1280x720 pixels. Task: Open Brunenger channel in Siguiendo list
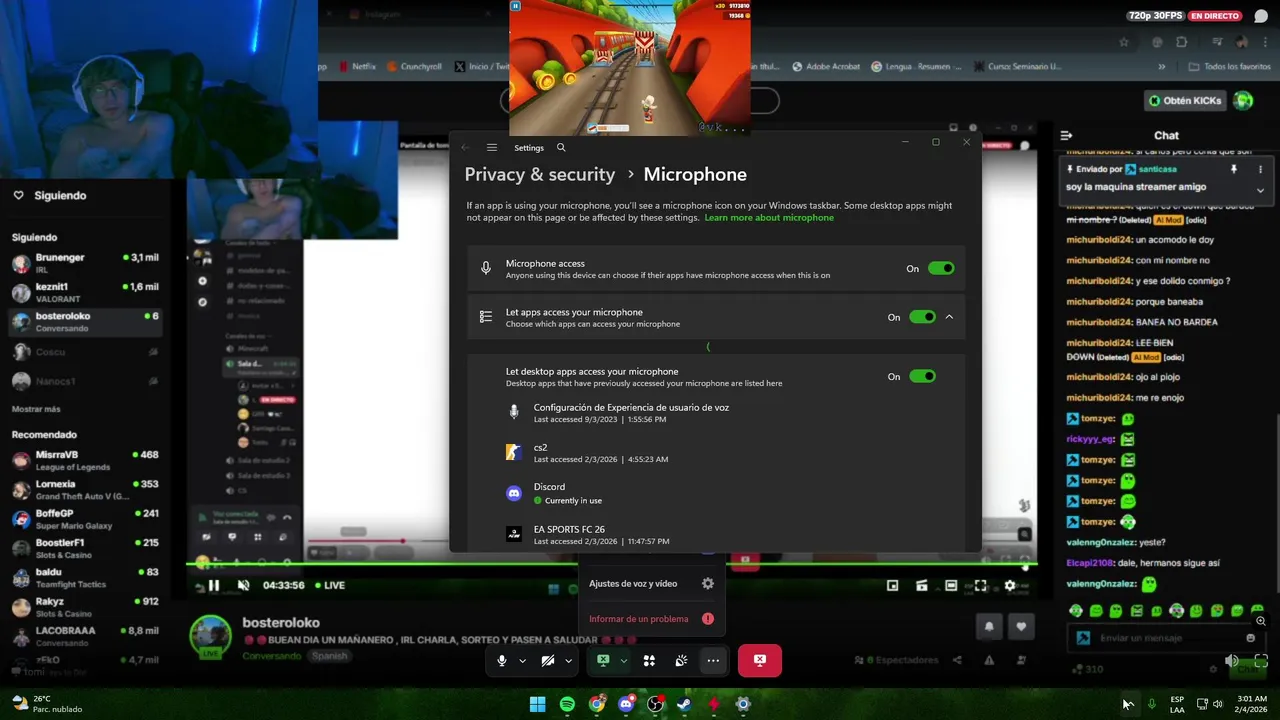click(x=85, y=263)
